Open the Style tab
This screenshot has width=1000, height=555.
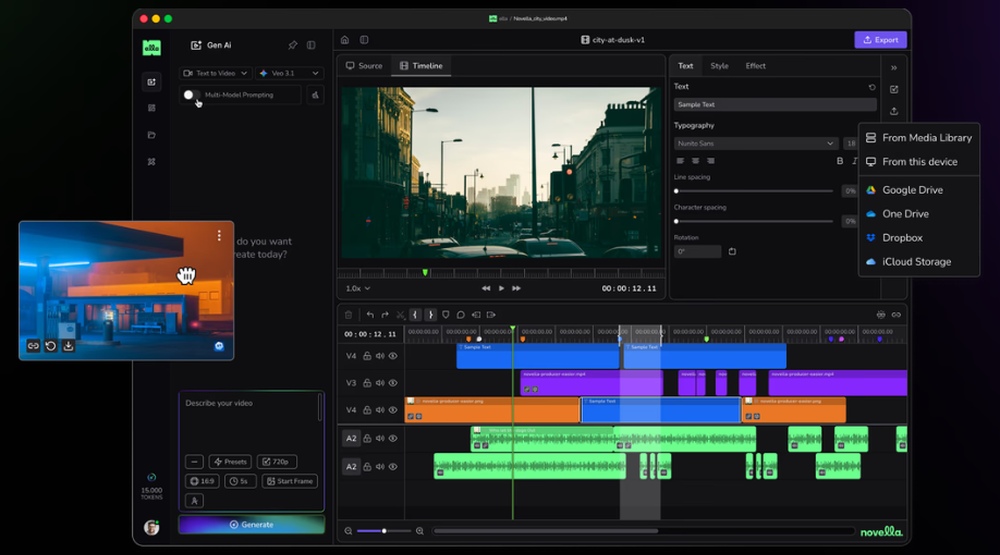pyautogui.click(x=719, y=66)
